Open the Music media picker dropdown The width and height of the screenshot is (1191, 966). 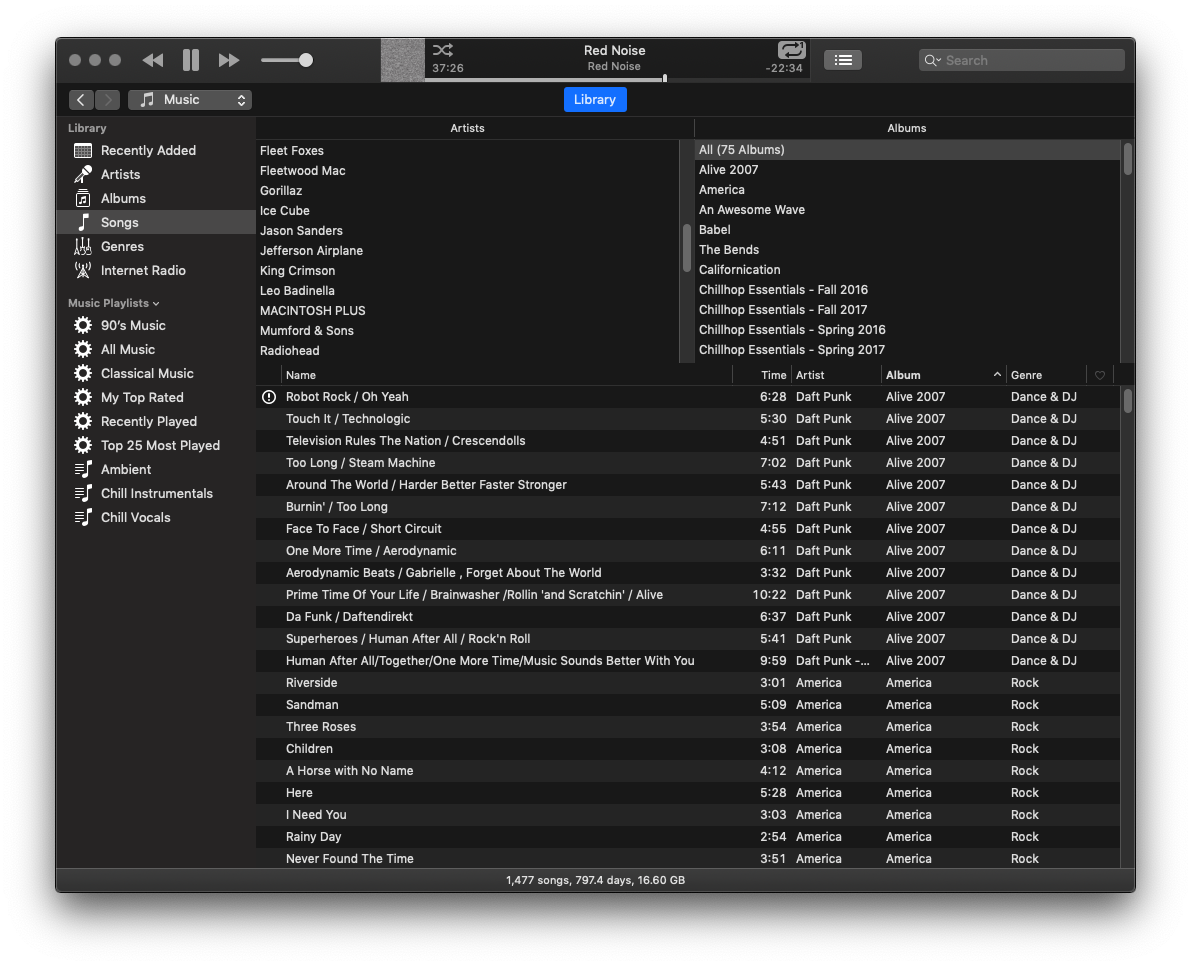tap(190, 99)
